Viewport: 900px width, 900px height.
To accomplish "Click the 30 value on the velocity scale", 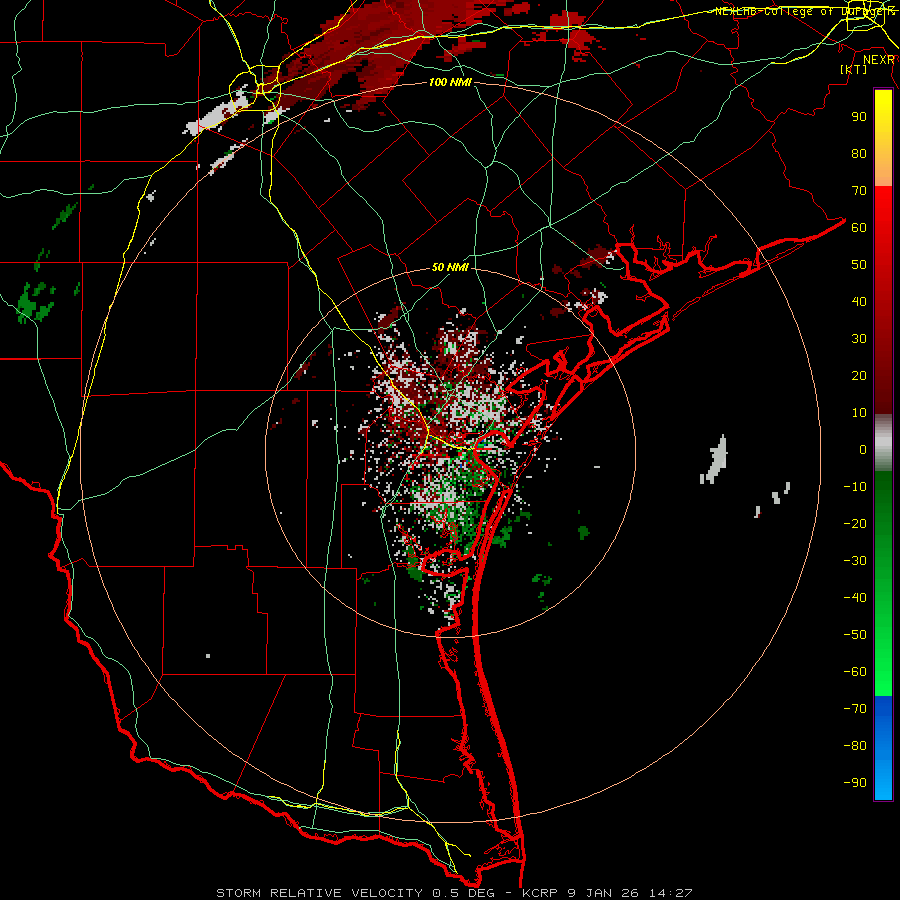I will coord(859,339).
